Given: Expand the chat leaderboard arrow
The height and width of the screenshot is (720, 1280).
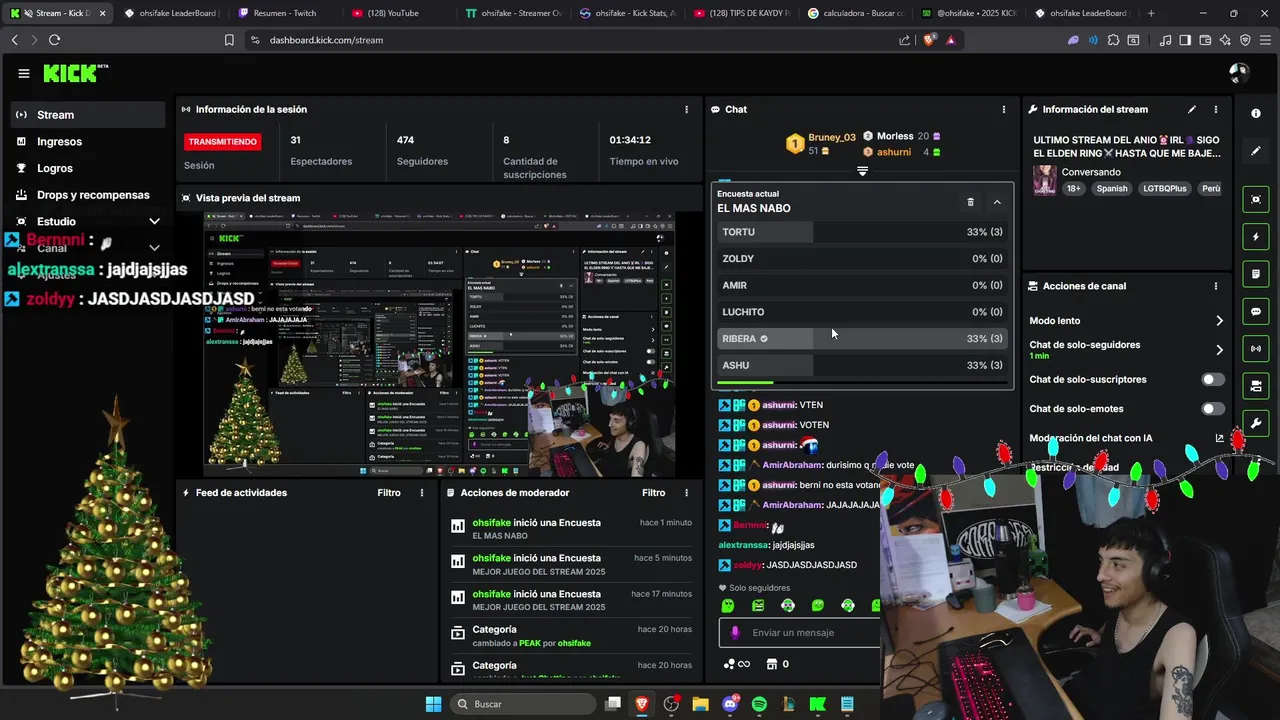Looking at the screenshot, I should point(862,171).
